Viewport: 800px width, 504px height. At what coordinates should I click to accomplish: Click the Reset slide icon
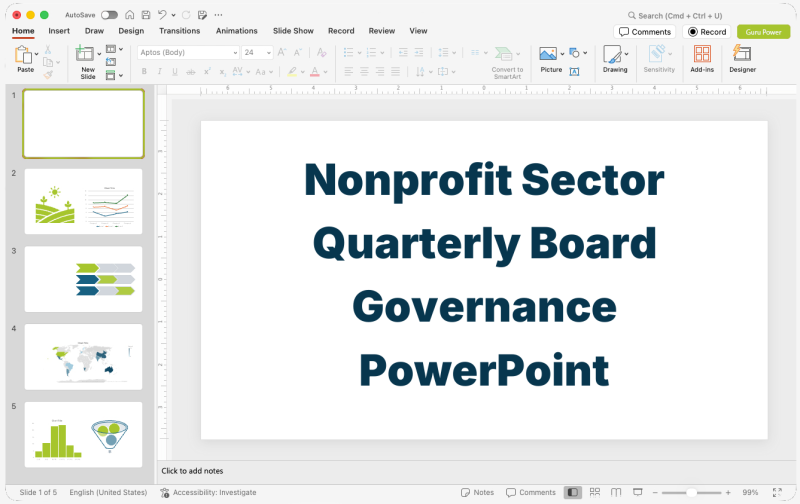click(111, 62)
